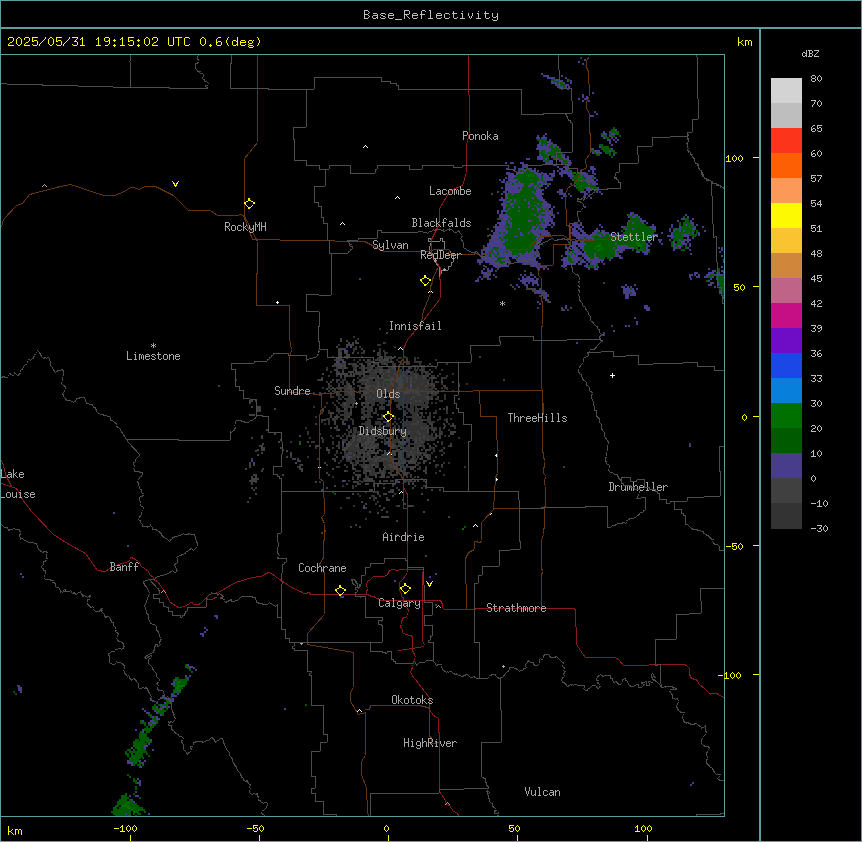Select the red 65-60 dBZ swatch
The image size is (862, 842).
click(x=786, y=140)
